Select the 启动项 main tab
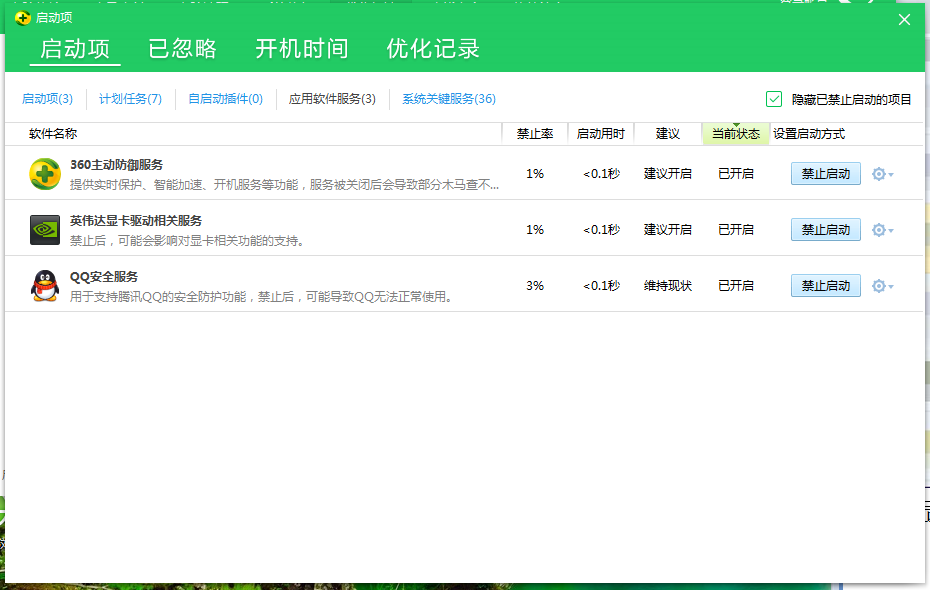The width and height of the screenshot is (930, 590). point(75,49)
